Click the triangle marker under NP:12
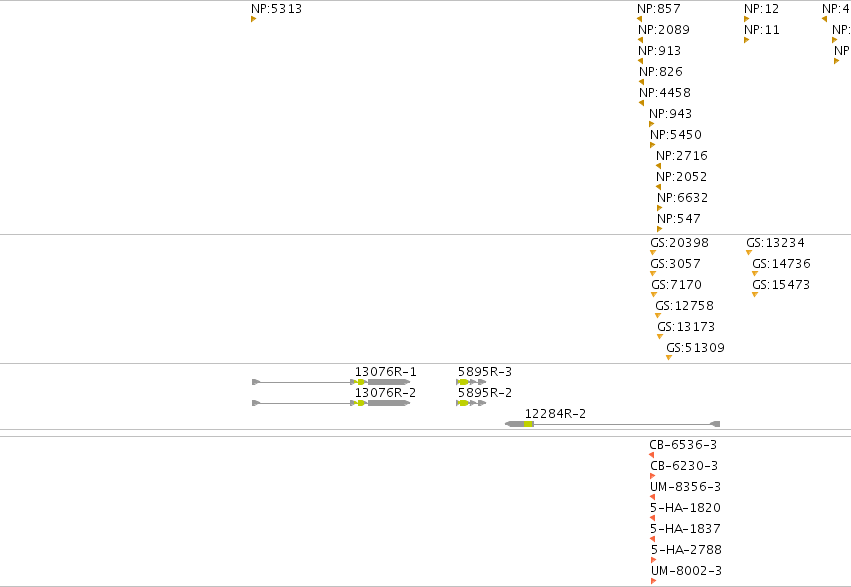 pyautogui.click(x=746, y=19)
